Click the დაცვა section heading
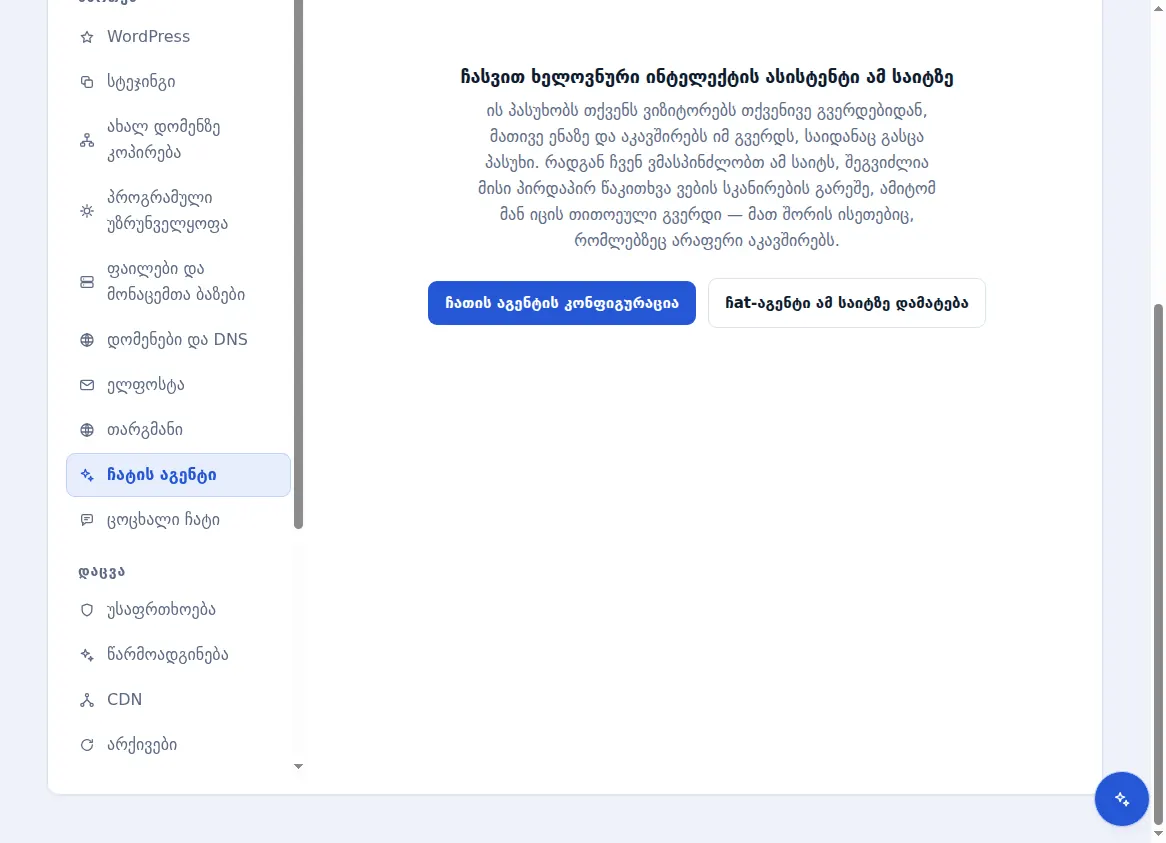 click(x=102, y=572)
